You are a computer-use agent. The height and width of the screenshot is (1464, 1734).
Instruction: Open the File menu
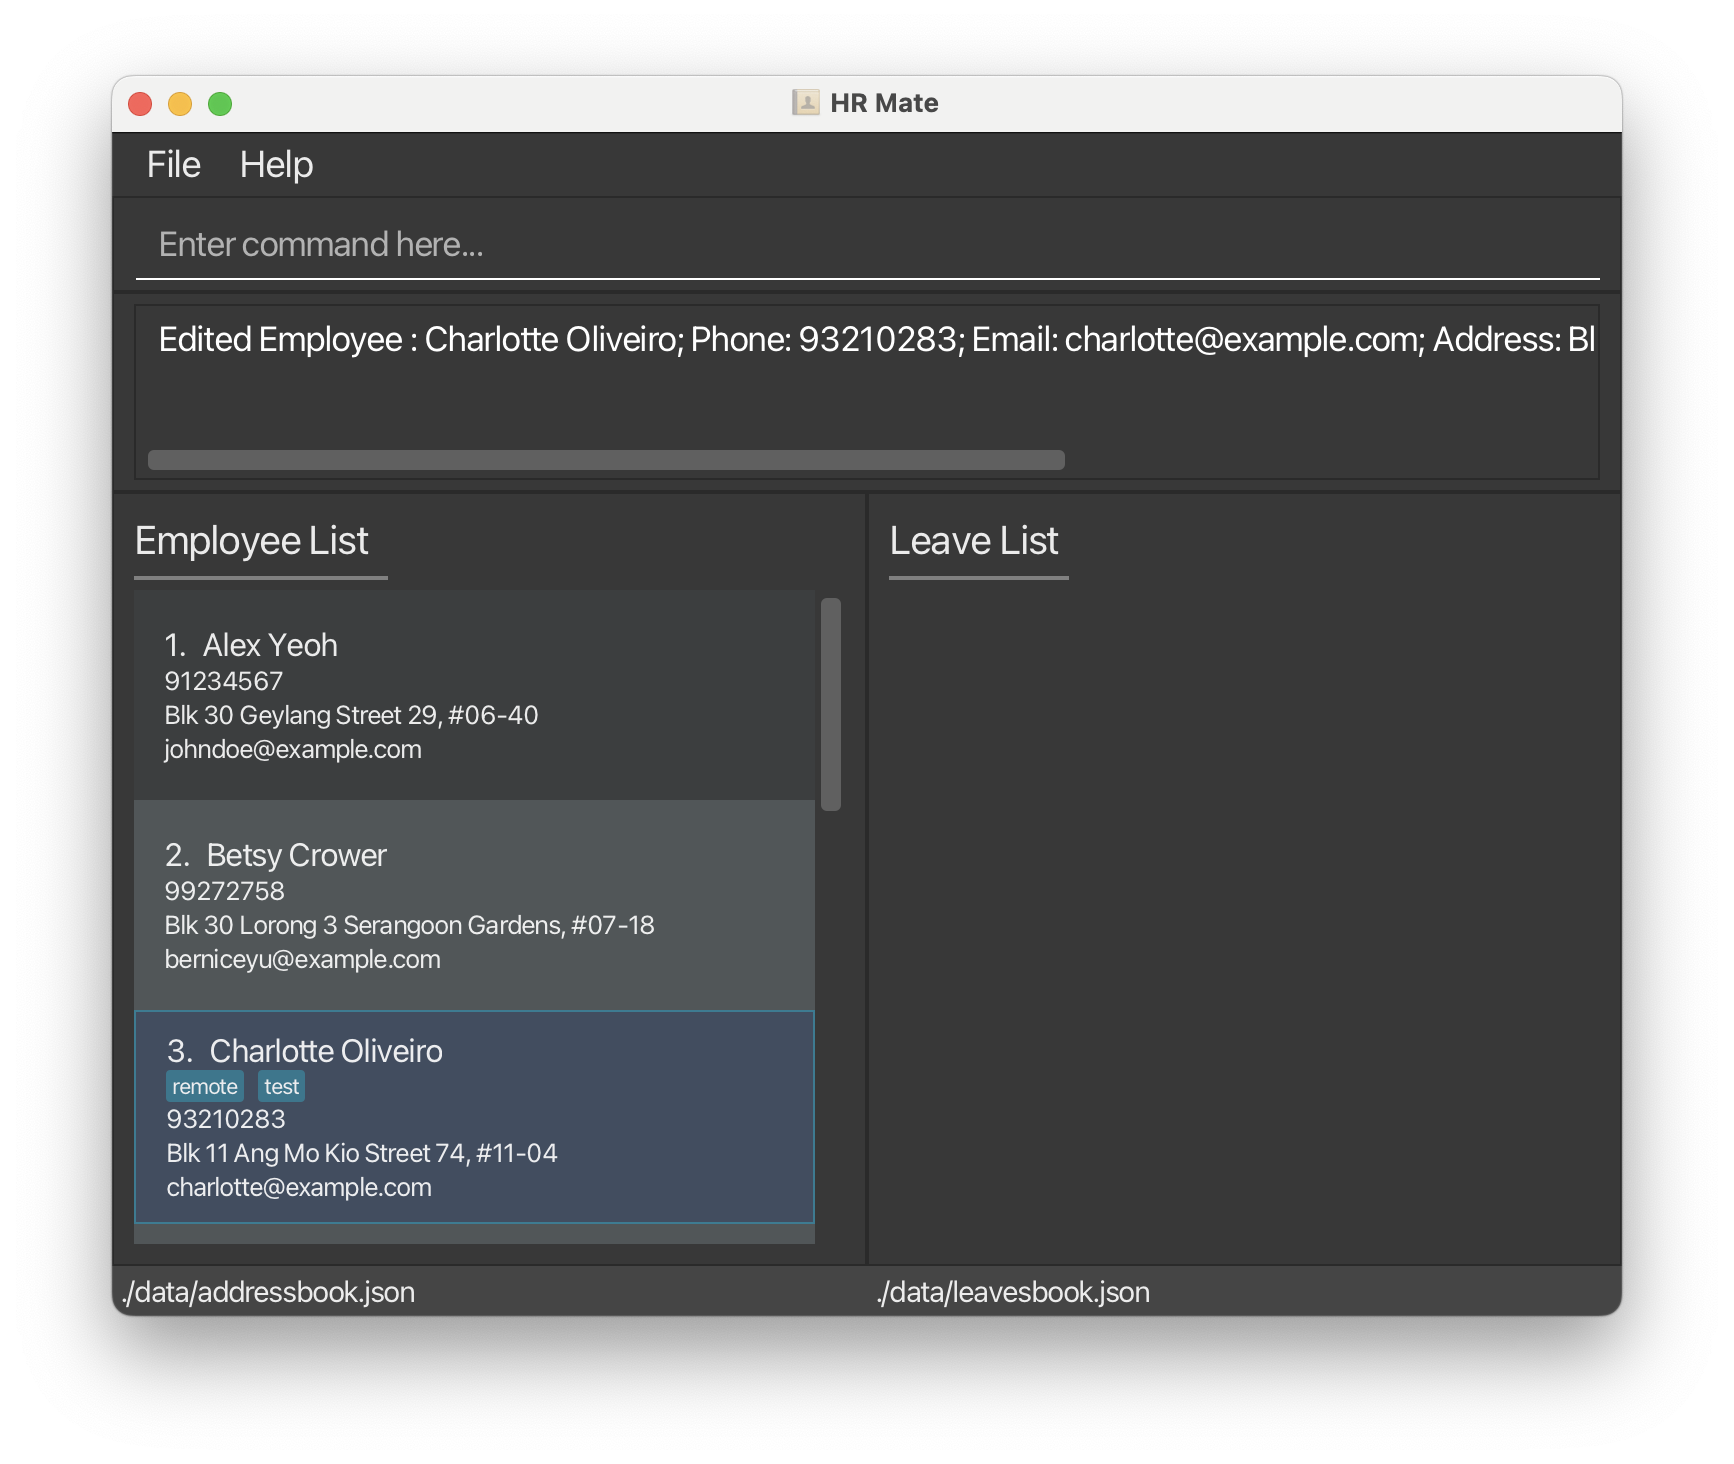173,165
